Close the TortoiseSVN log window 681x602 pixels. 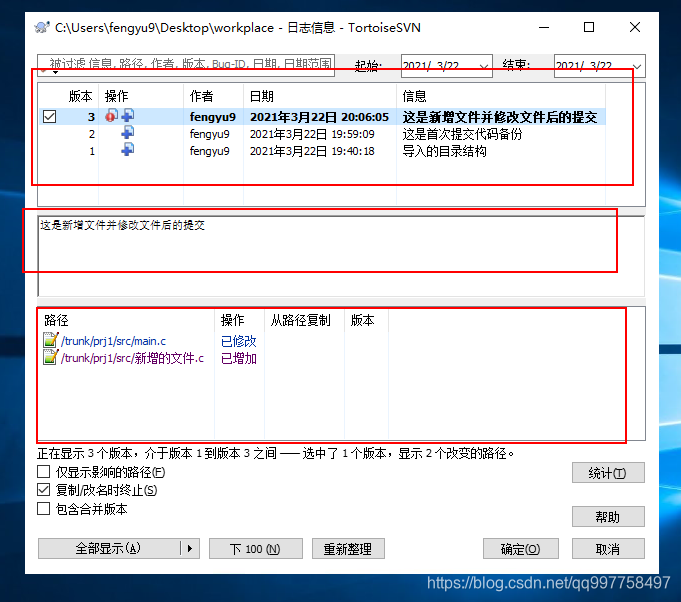pos(635,27)
